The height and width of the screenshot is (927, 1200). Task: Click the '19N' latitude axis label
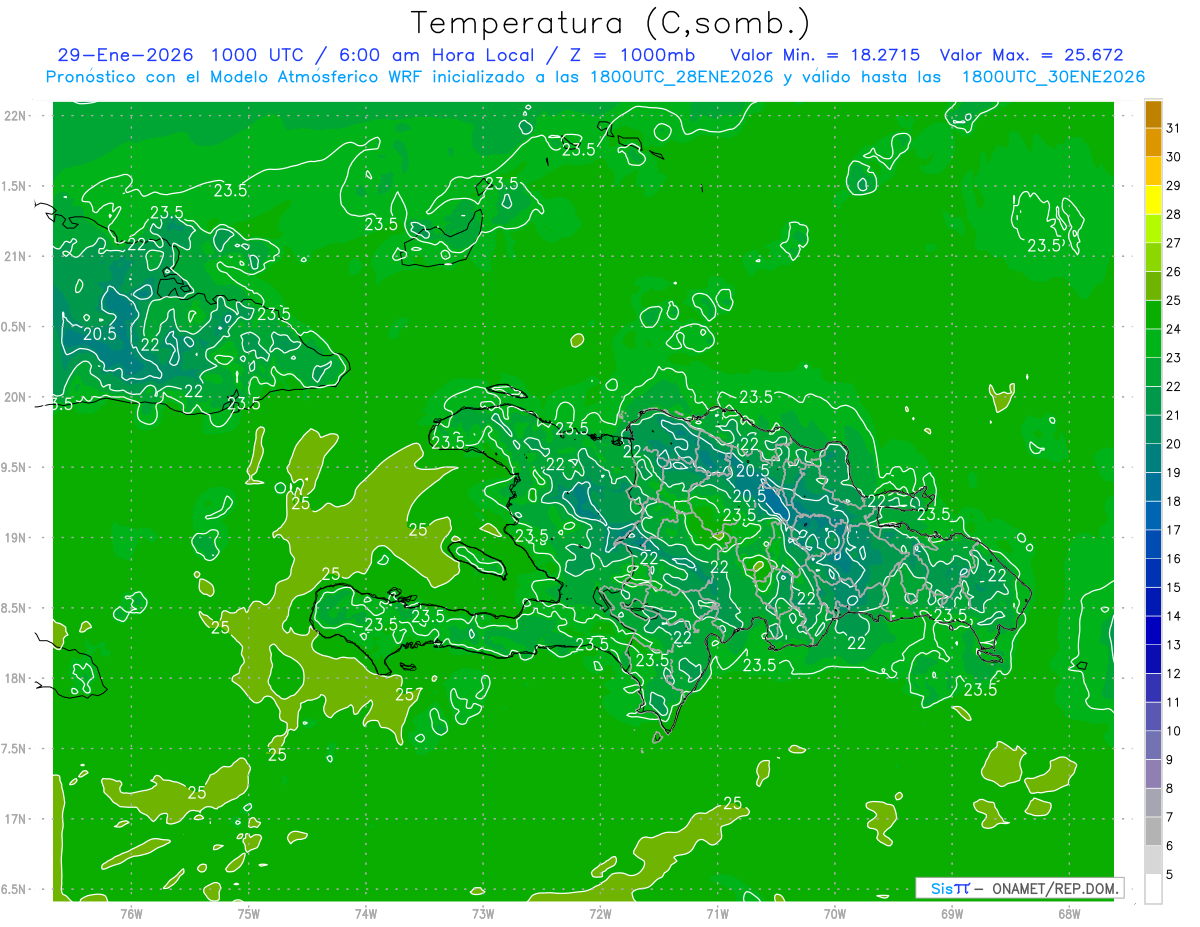15,538
